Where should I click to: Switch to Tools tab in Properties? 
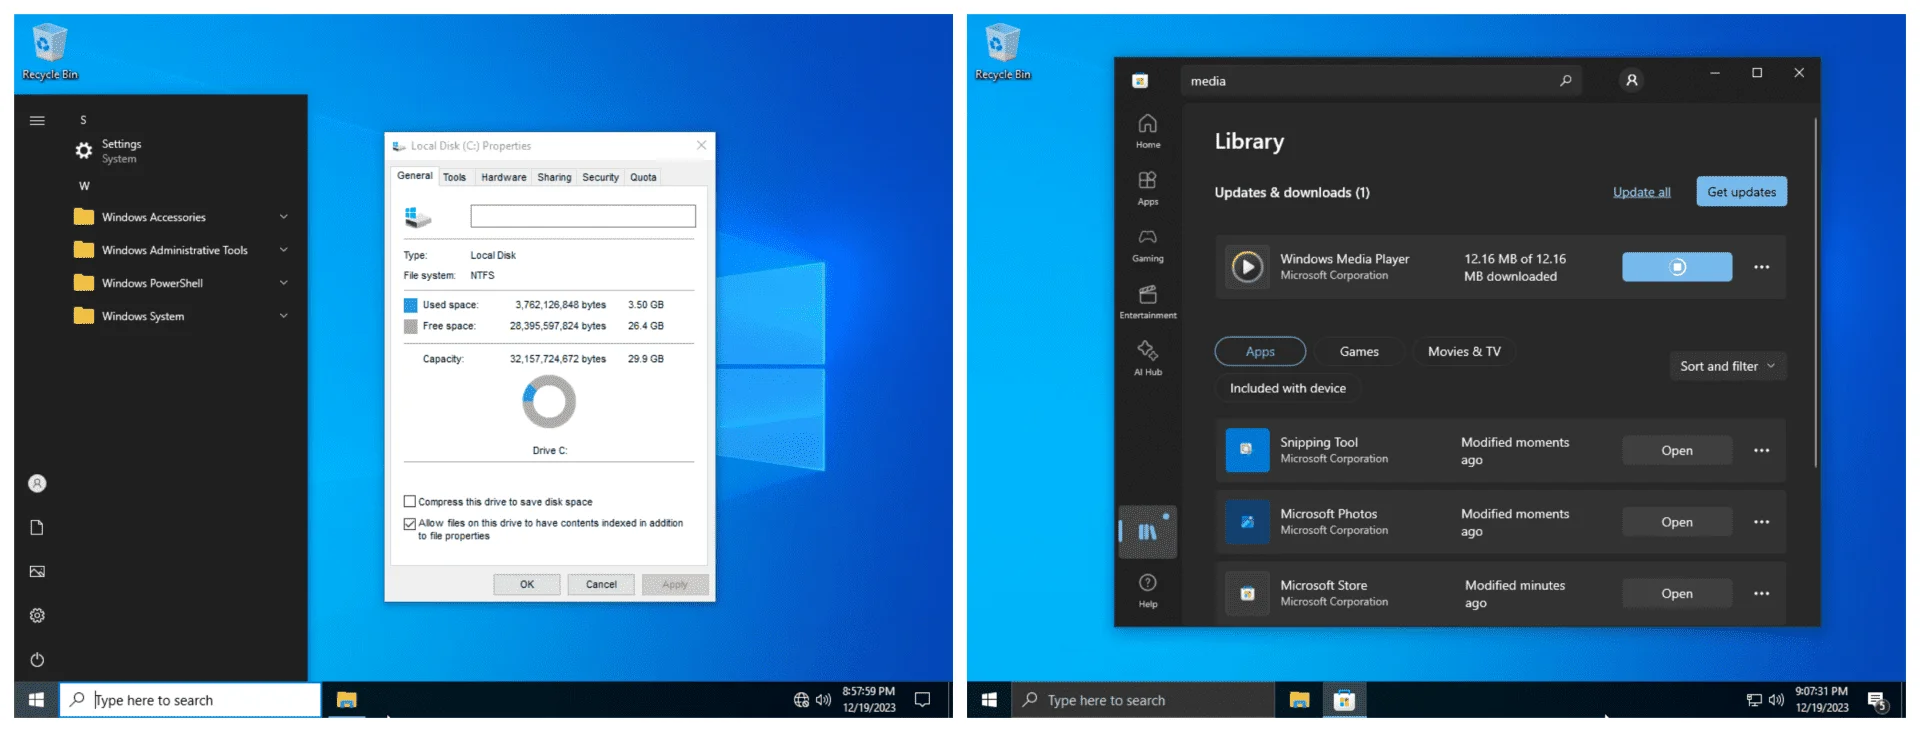(455, 177)
